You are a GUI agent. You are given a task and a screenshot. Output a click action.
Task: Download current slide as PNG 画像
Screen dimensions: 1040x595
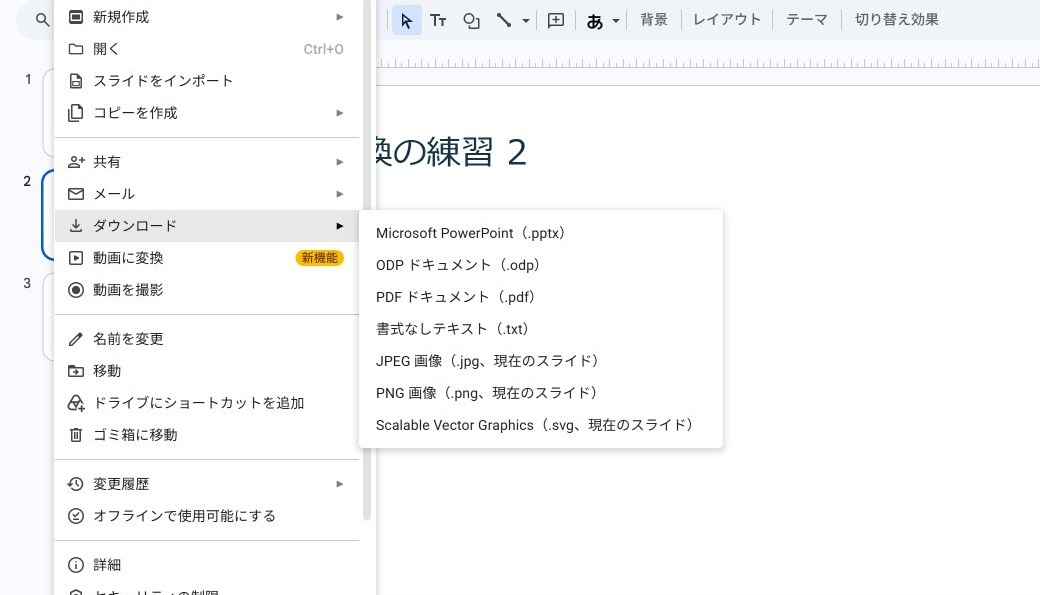pyautogui.click(x=541, y=393)
